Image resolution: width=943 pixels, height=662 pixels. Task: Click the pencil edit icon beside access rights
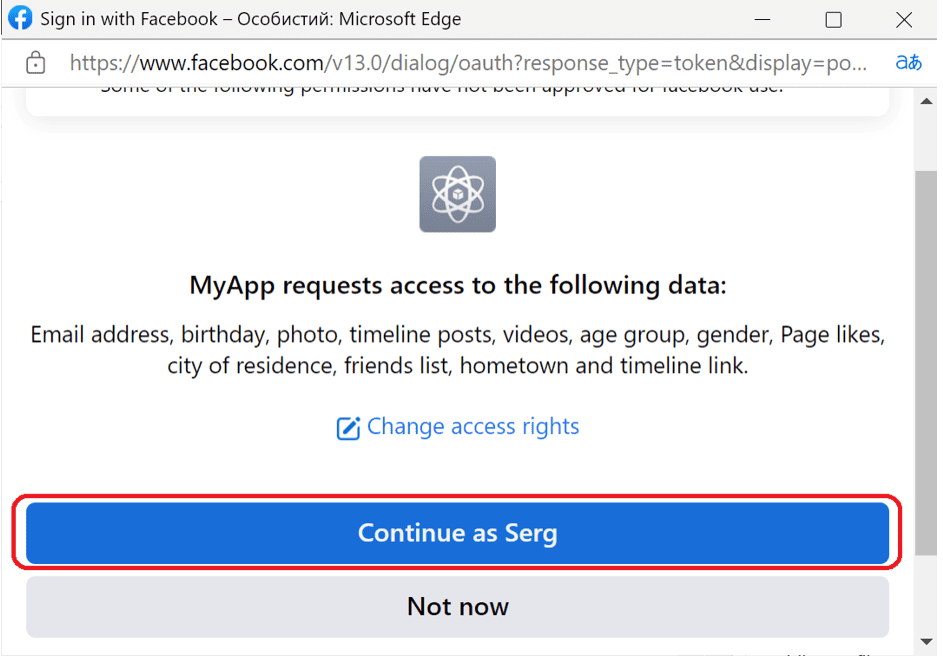click(x=348, y=428)
